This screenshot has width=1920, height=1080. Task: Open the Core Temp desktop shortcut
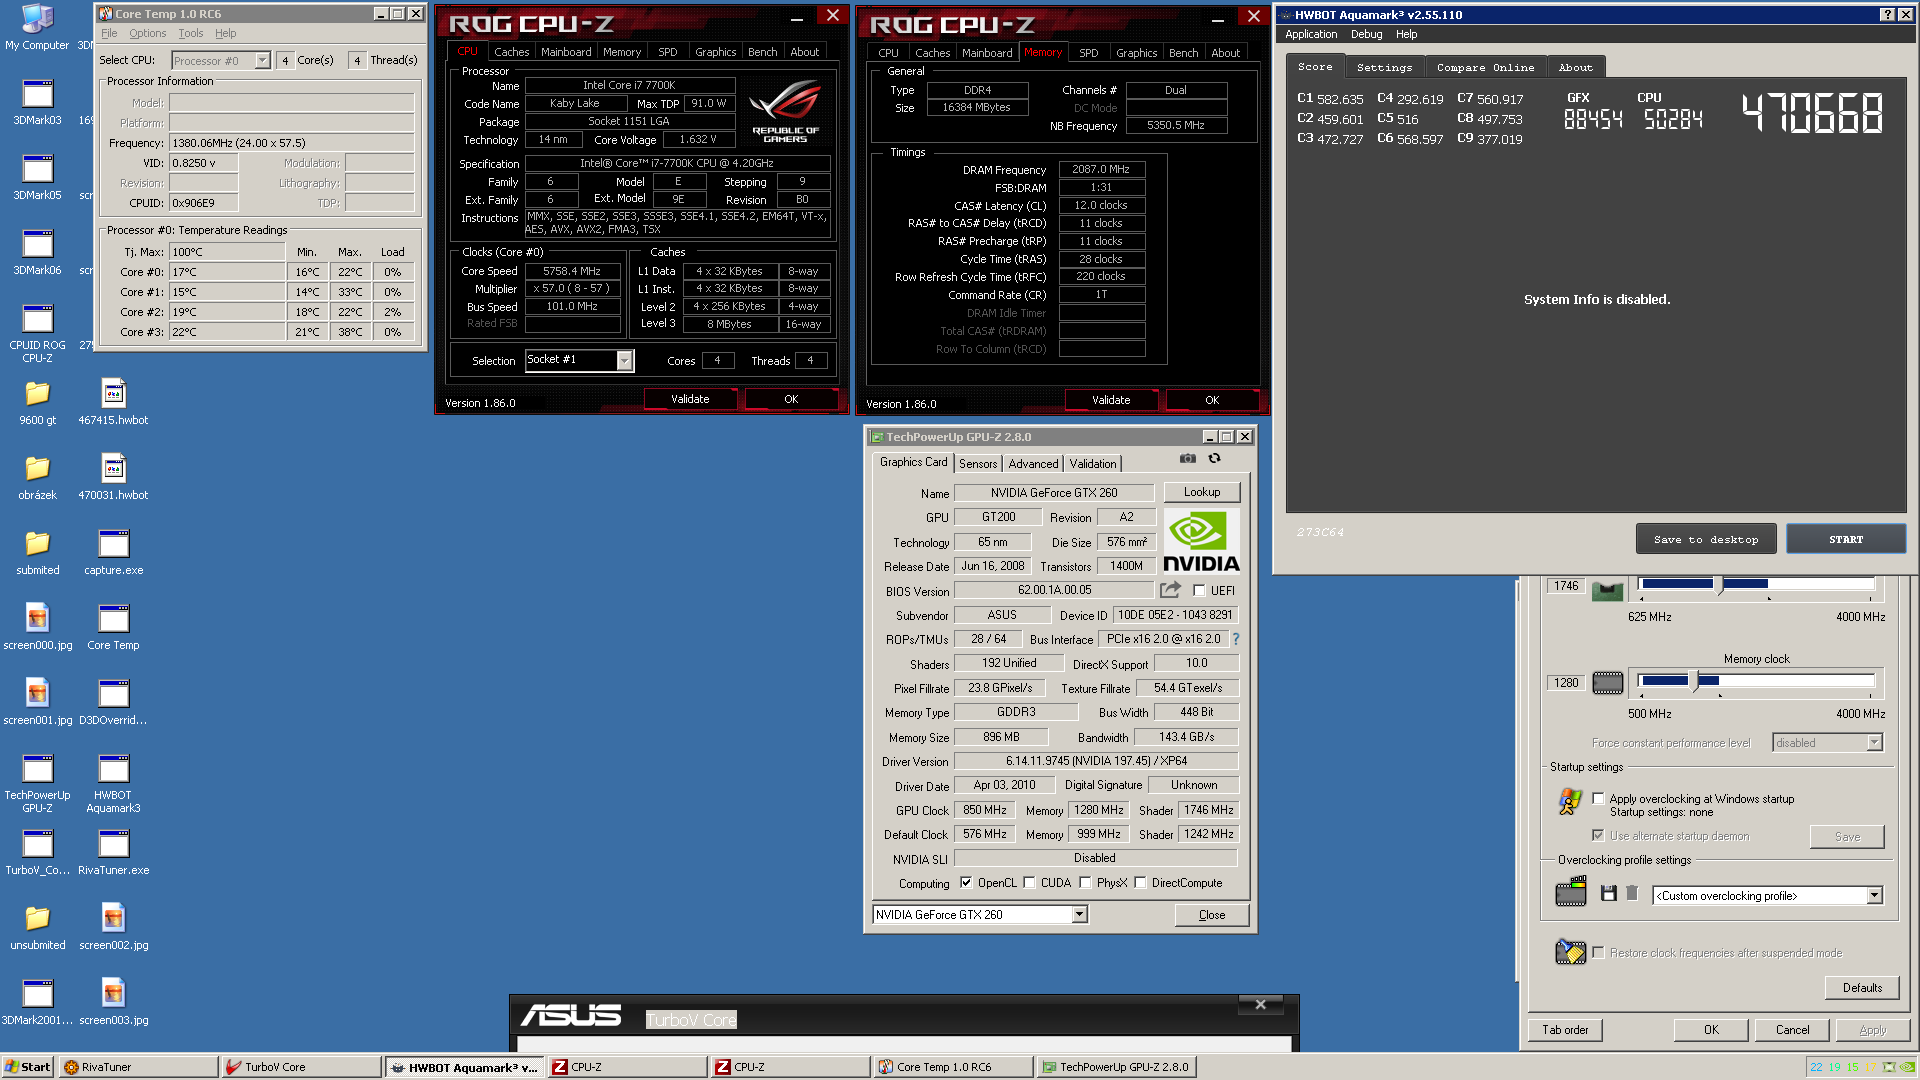coord(113,627)
